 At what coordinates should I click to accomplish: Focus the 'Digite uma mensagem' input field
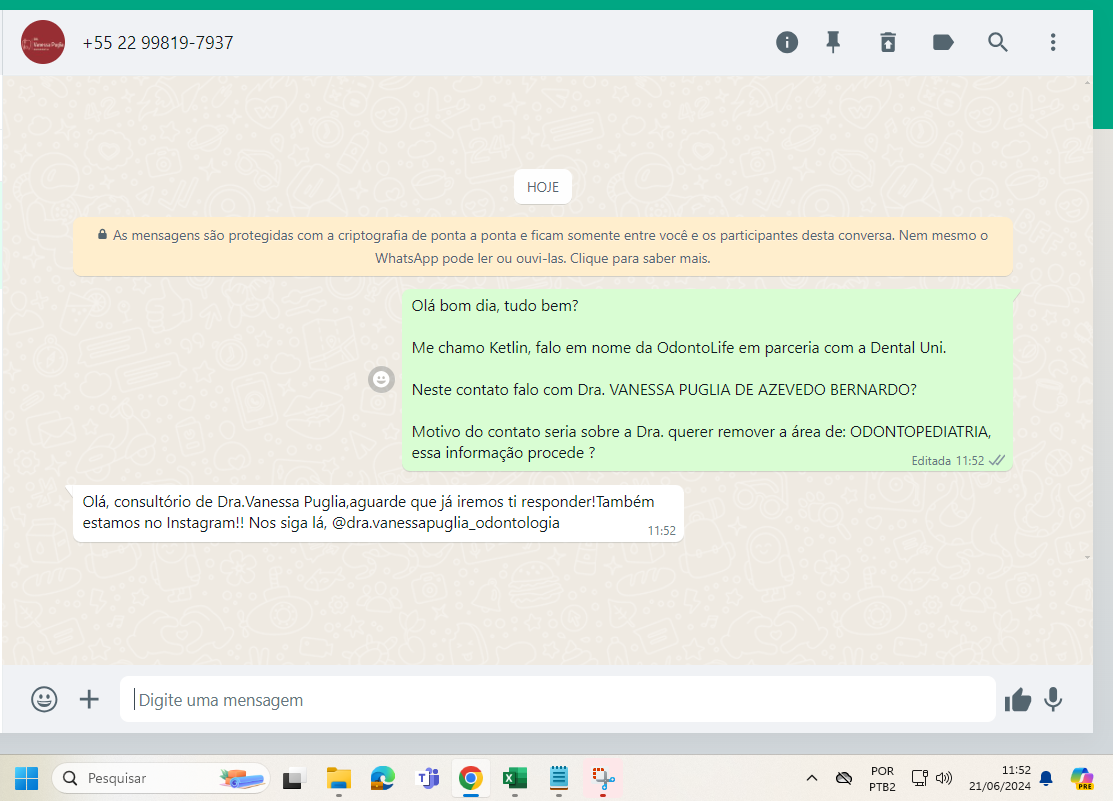(557, 699)
